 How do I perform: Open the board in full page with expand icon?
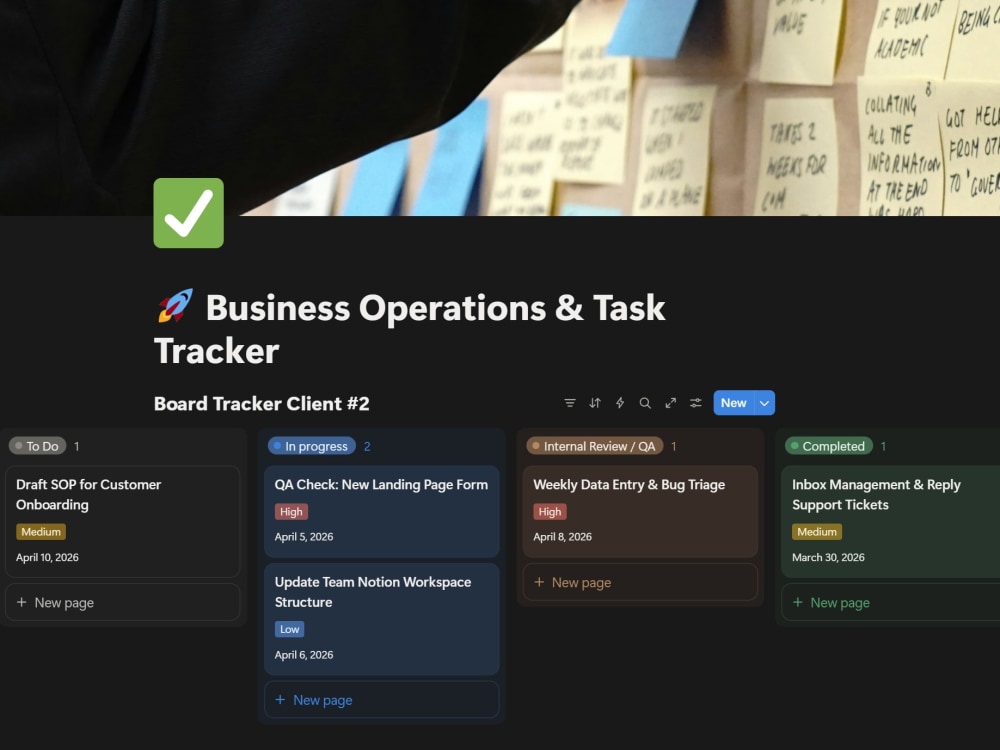(670, 403)
